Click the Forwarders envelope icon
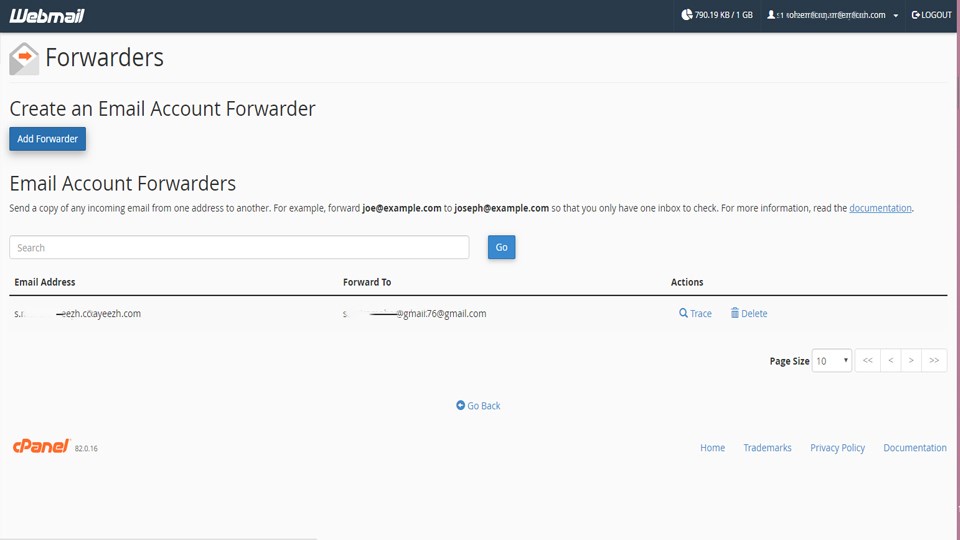The width and height of the screenshot is (960, 540). (x=24, y=59)
